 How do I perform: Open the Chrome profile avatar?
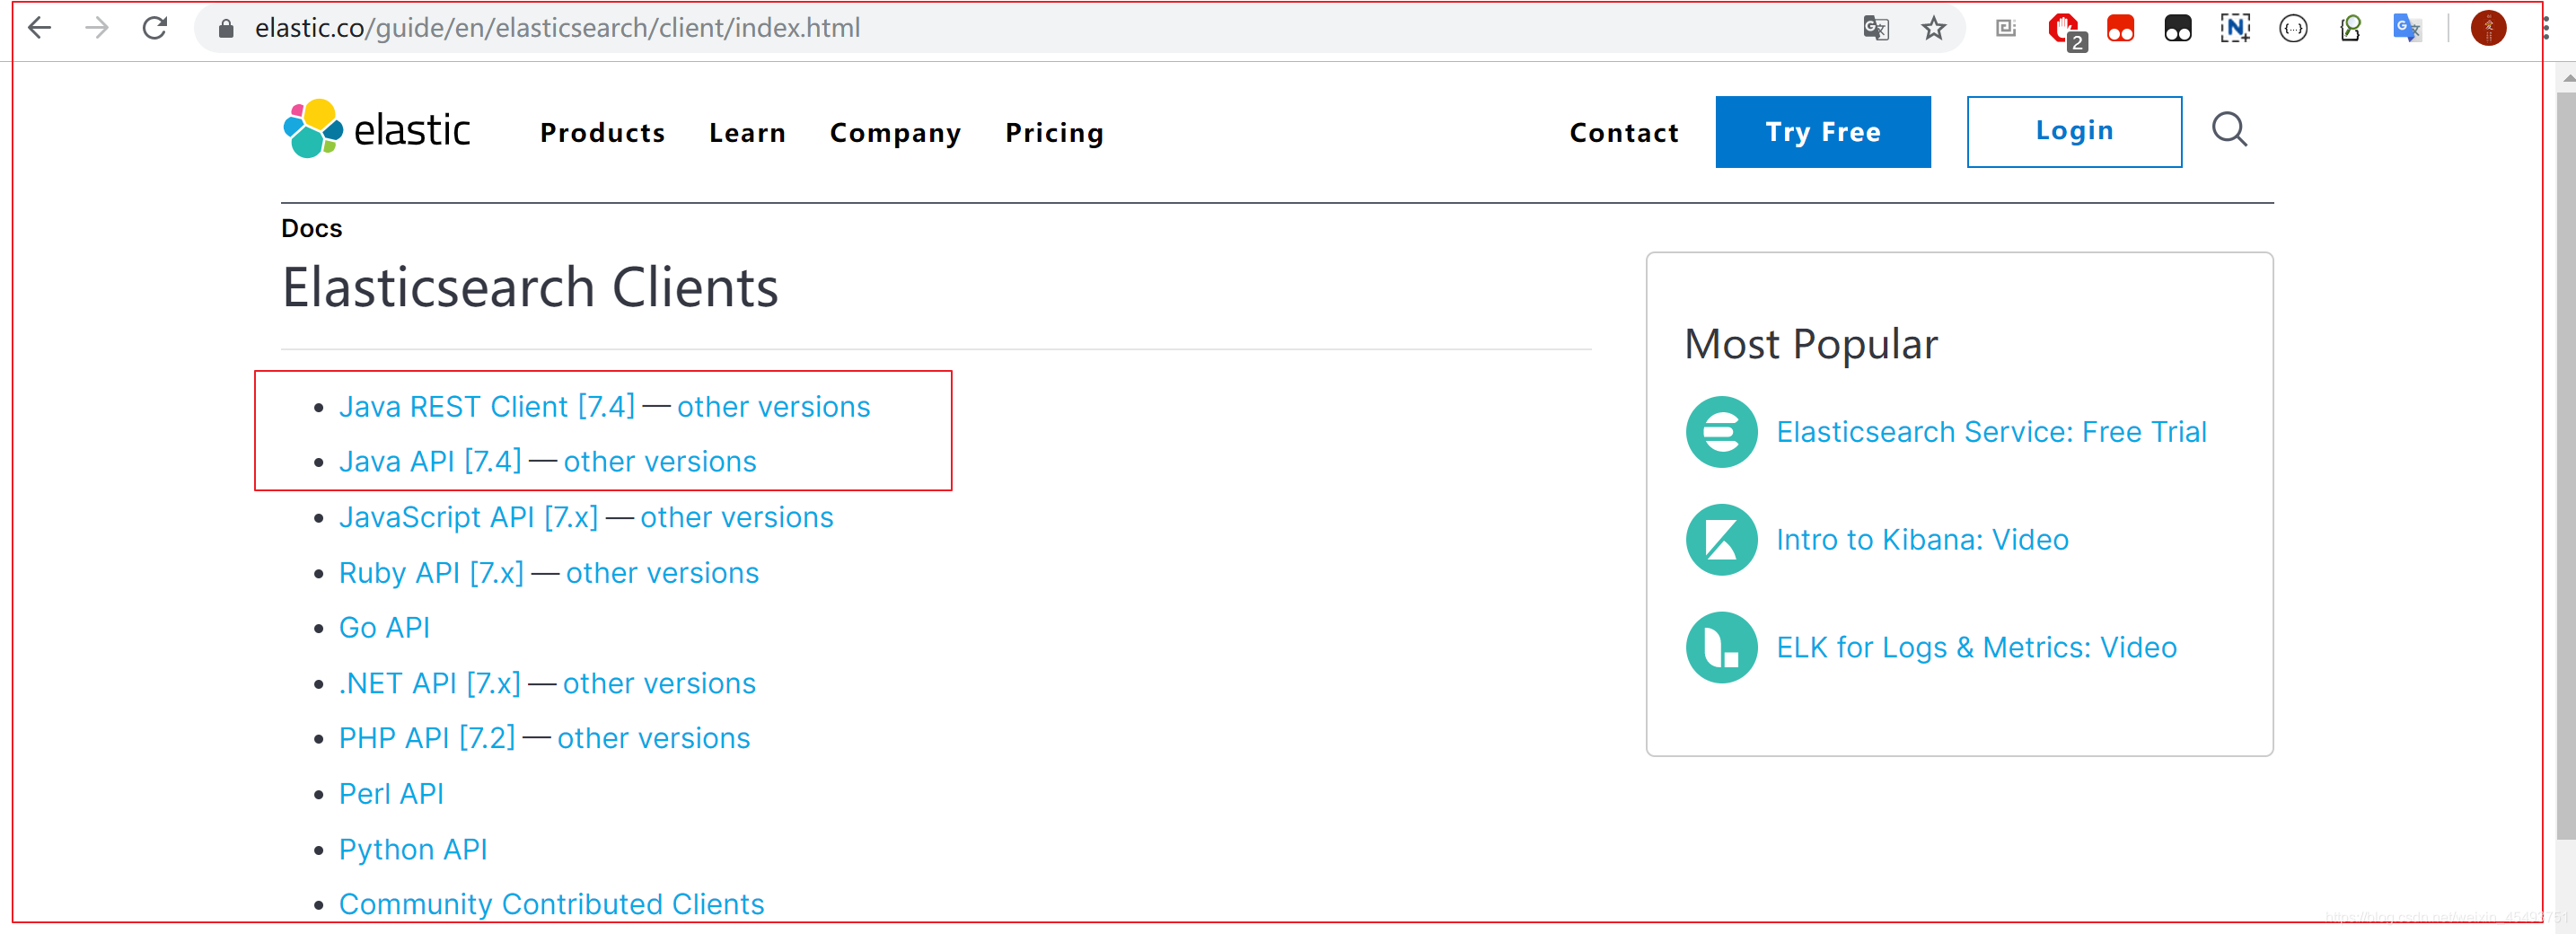pyautogui.click(x=2488, y=28)
